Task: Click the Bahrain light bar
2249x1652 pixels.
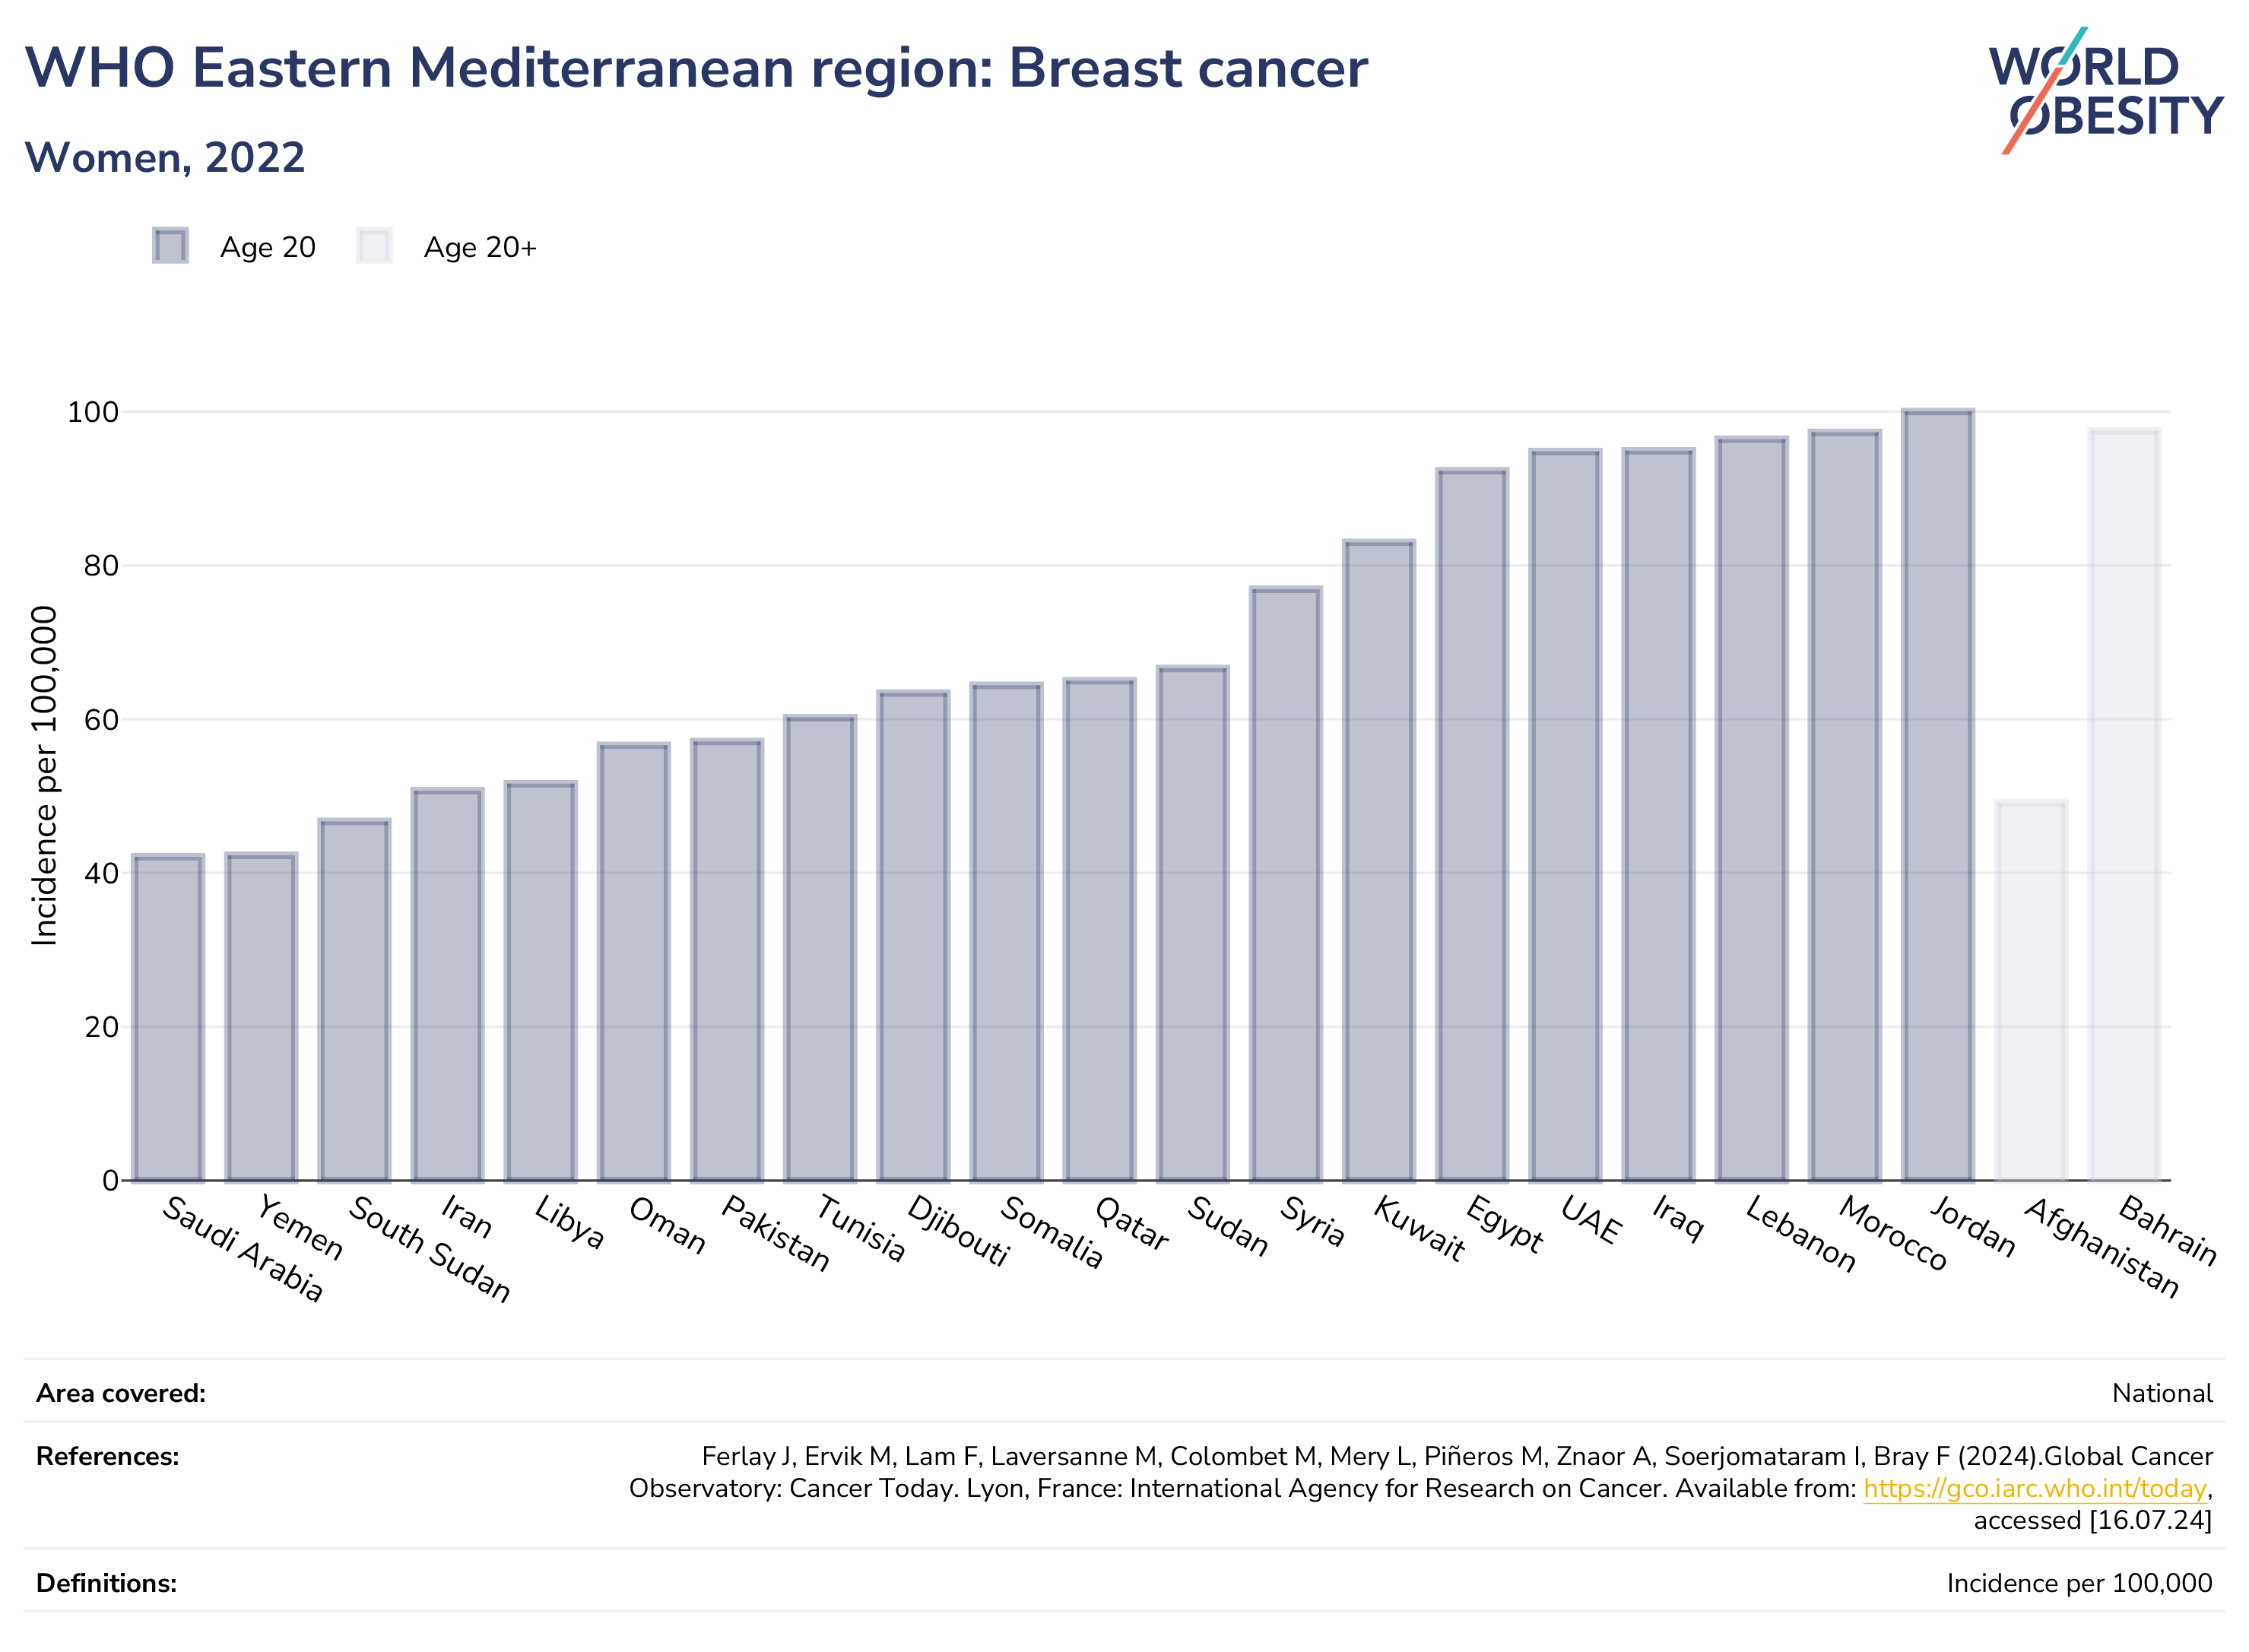Action: [x=2124, y=805]
